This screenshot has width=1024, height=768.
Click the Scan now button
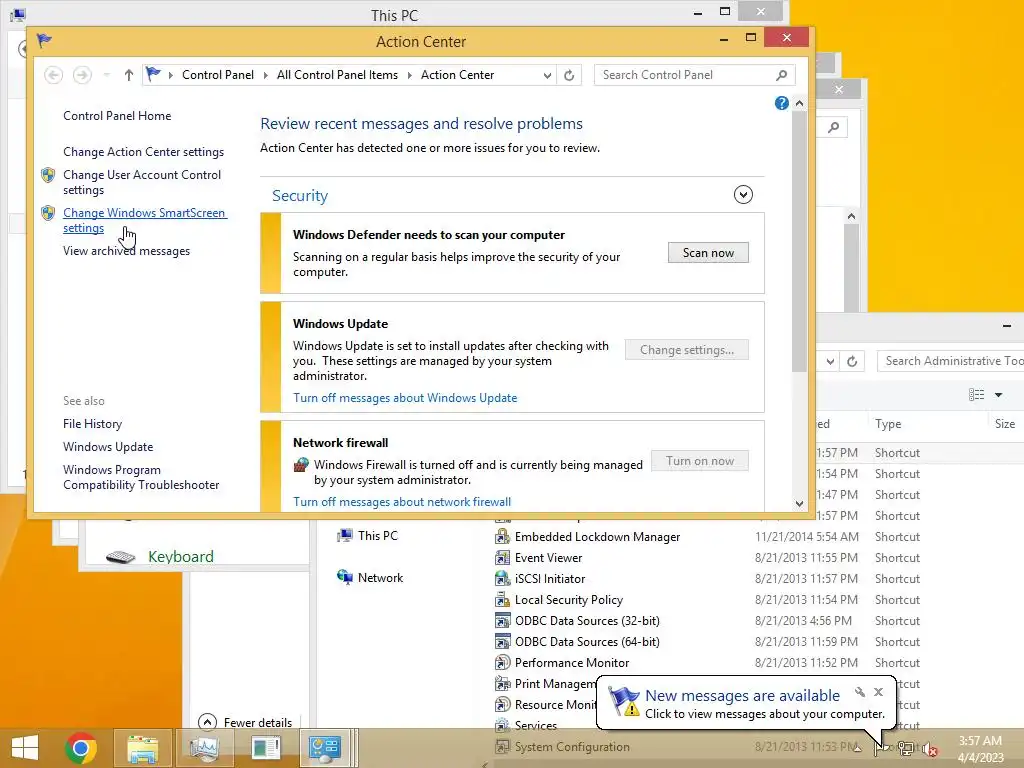pos(708,253)
